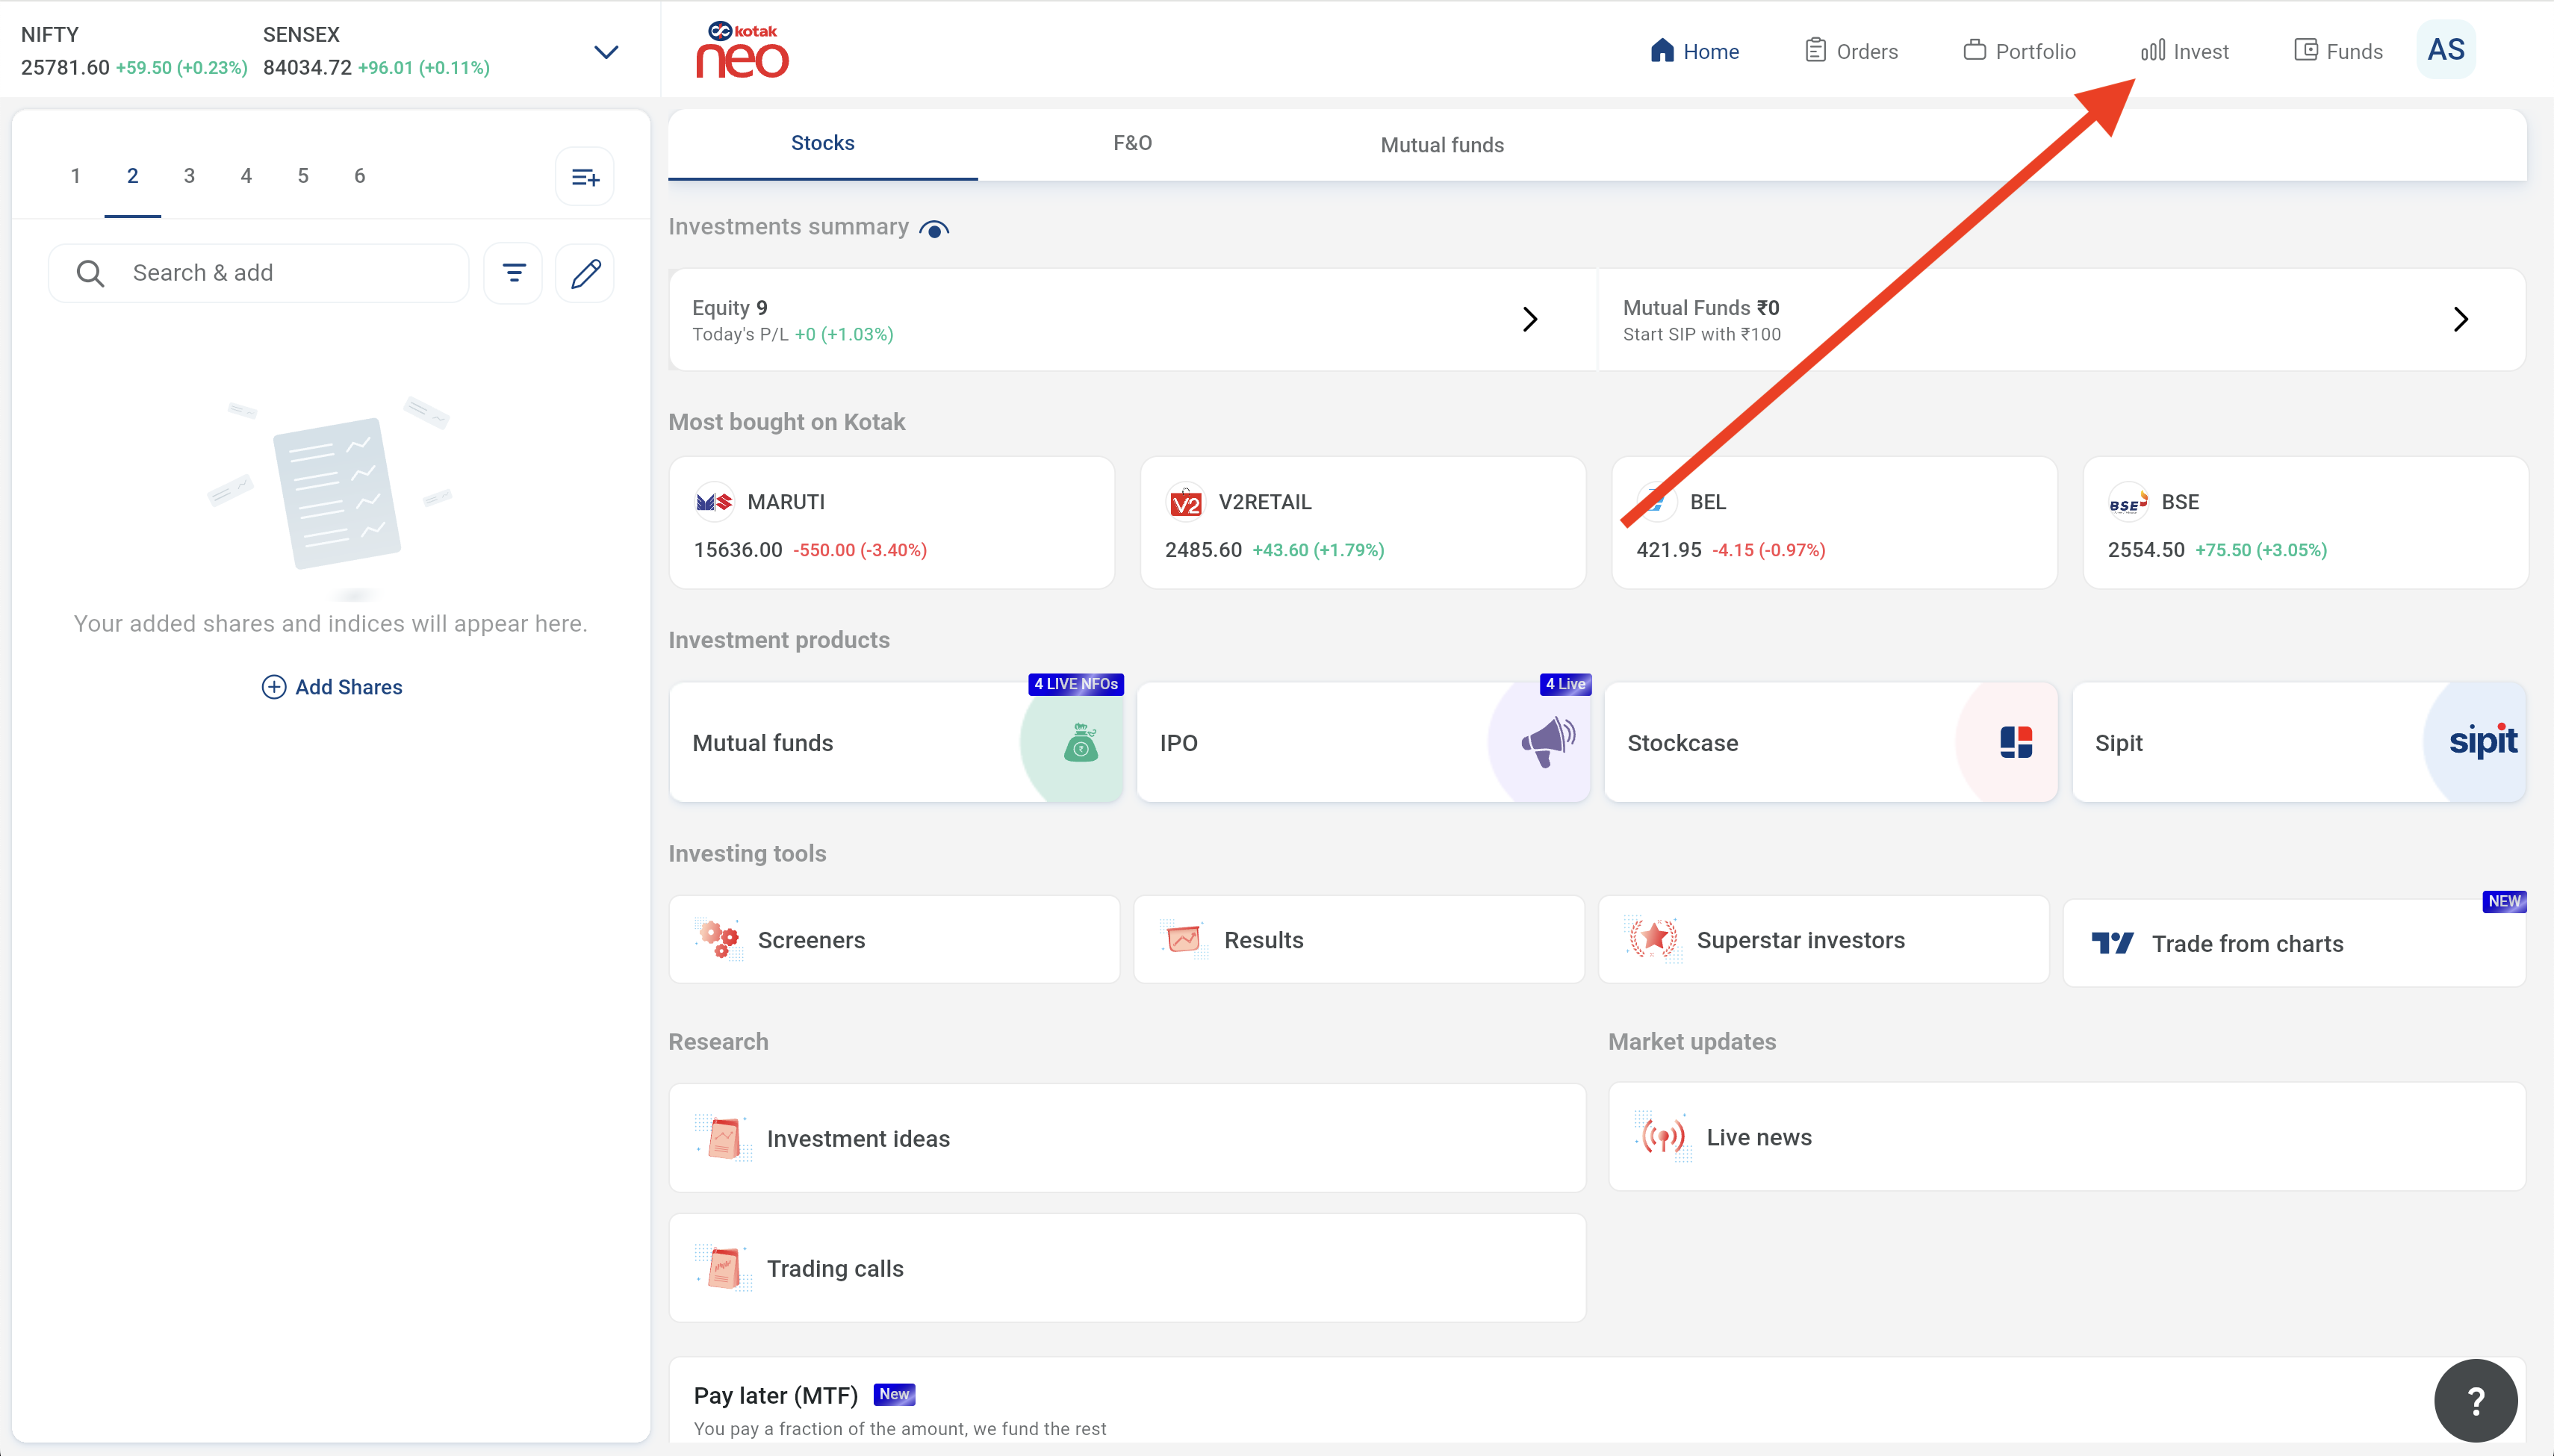Go to the Orders page
Viewport: 2554px width, 1456px height.
pyautogui.click(x=1851, y=51)
